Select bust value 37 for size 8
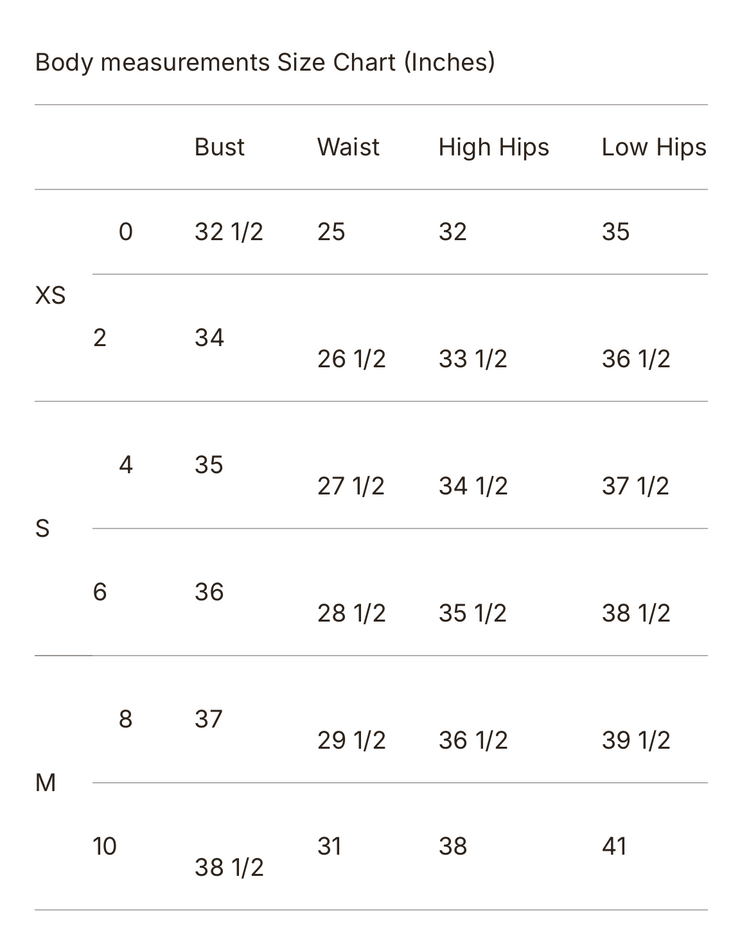The width and height of the screenshot is (740, 942). 208,719
